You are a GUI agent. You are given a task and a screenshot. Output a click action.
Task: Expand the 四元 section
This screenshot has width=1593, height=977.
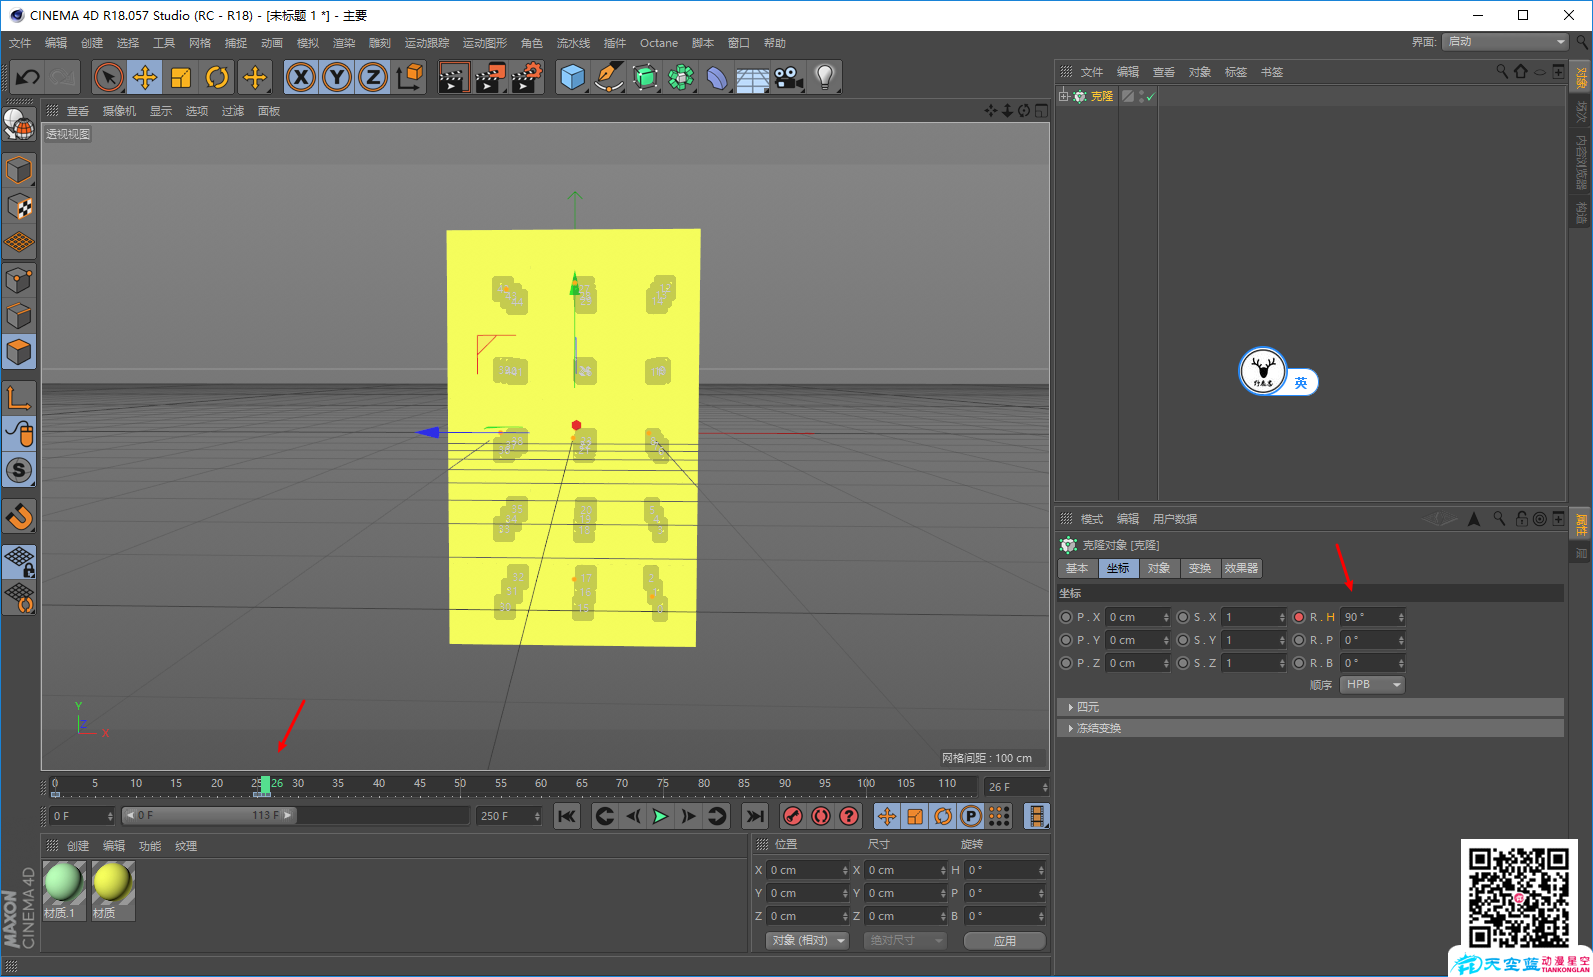(1310, 707)
